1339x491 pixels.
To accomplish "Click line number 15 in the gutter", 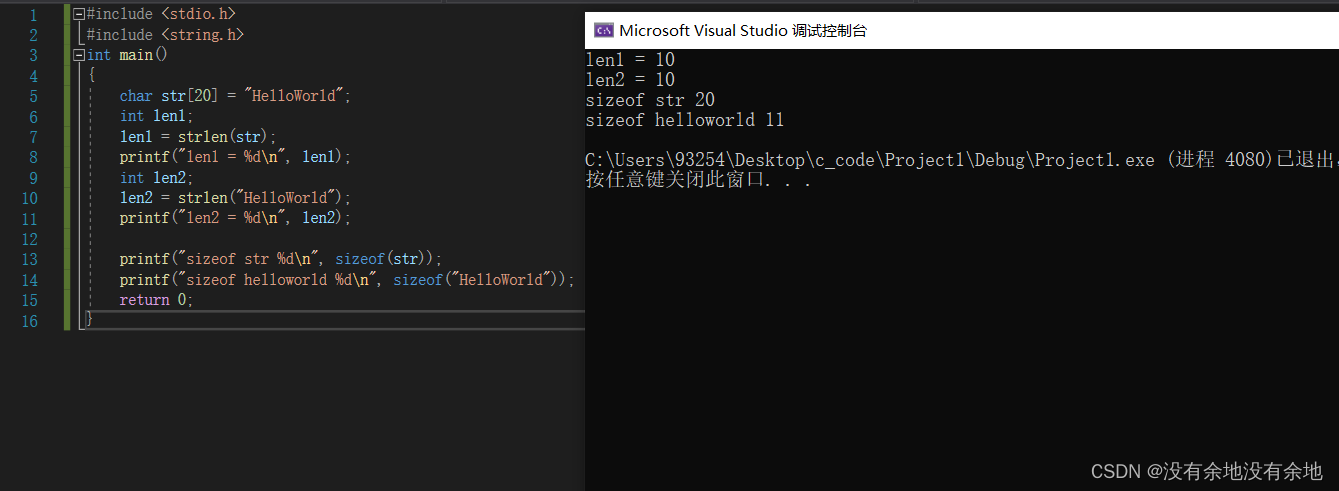I will pyautogui.click(x=29, y=300).
